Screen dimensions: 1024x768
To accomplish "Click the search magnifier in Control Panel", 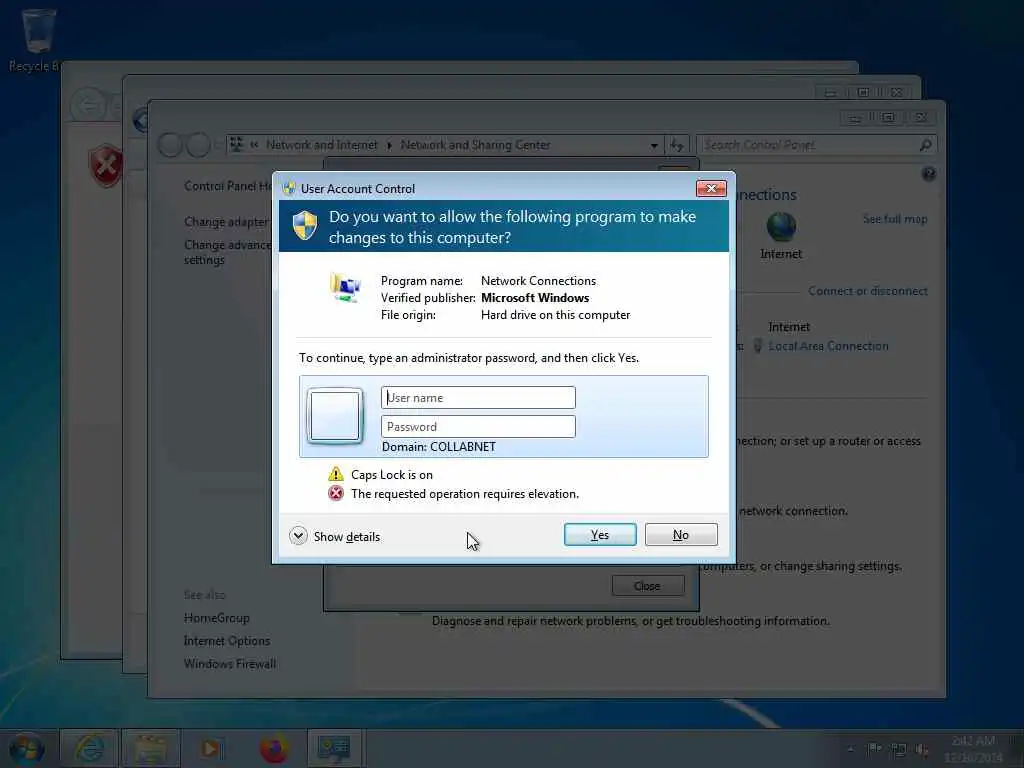I will click(925, 145).
